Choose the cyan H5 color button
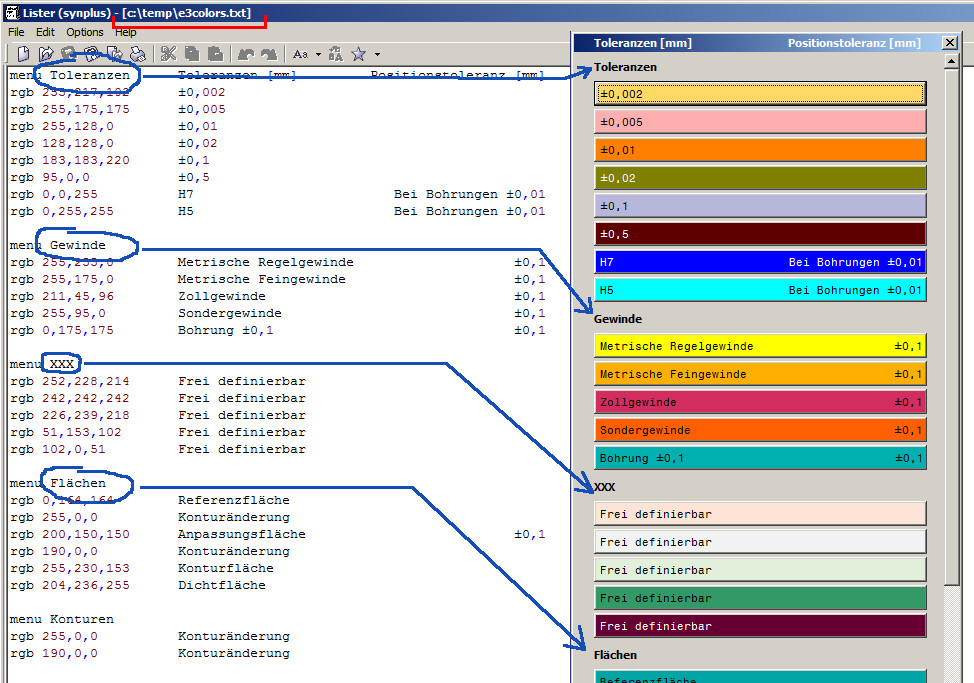Screen dimensions: 974x683 (x=760, y=290)
